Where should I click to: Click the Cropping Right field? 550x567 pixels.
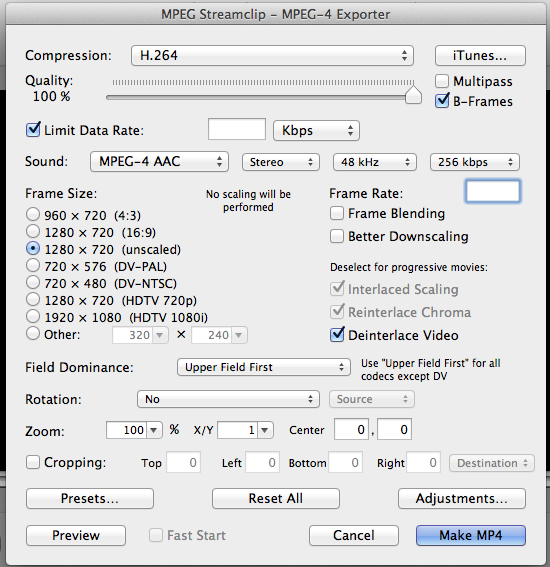423,462
